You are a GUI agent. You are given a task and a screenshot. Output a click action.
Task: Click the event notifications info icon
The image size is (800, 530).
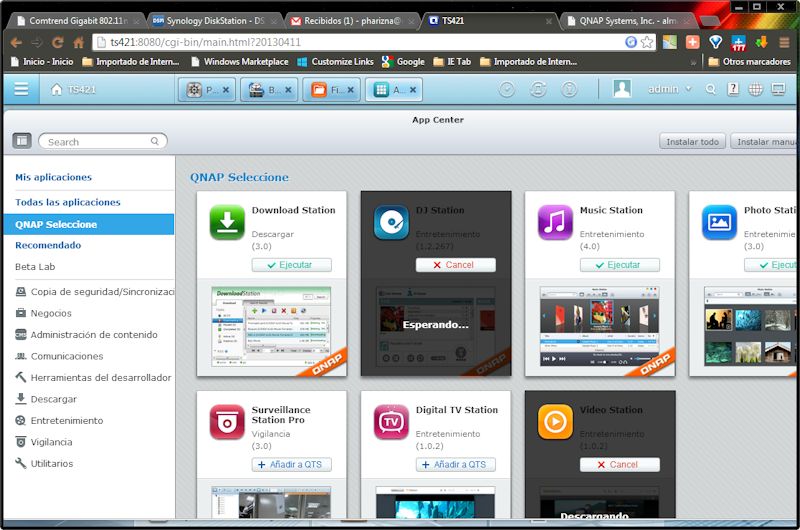point(569,89)
